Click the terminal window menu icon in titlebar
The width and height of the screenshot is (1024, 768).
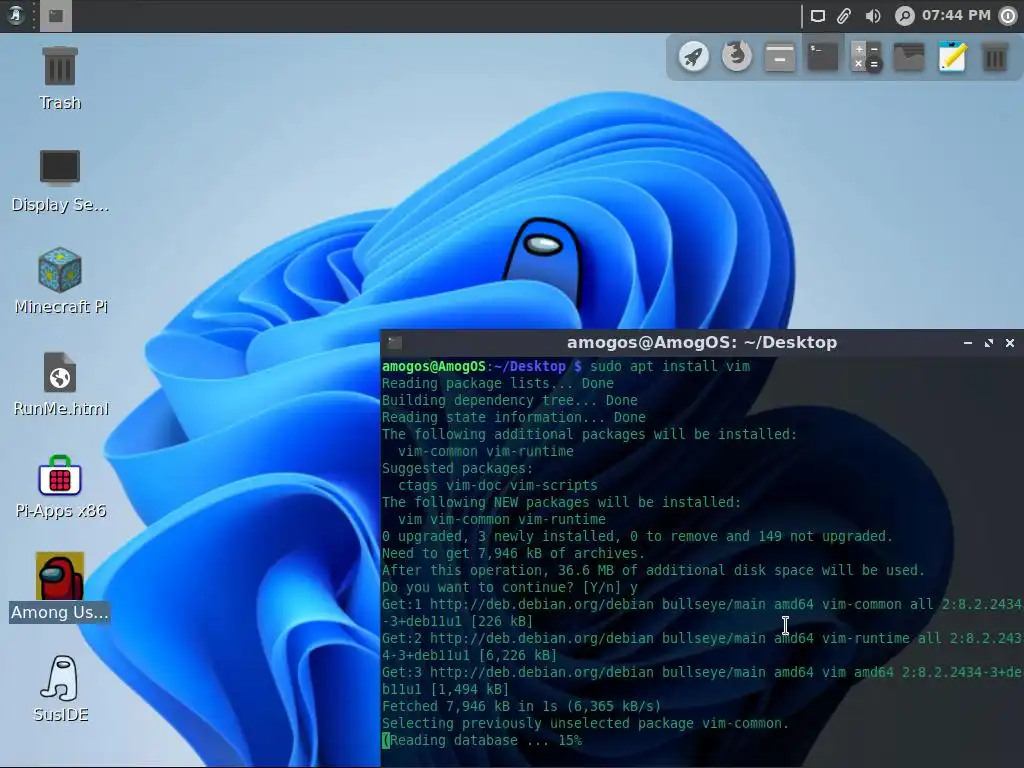[394, 342]
